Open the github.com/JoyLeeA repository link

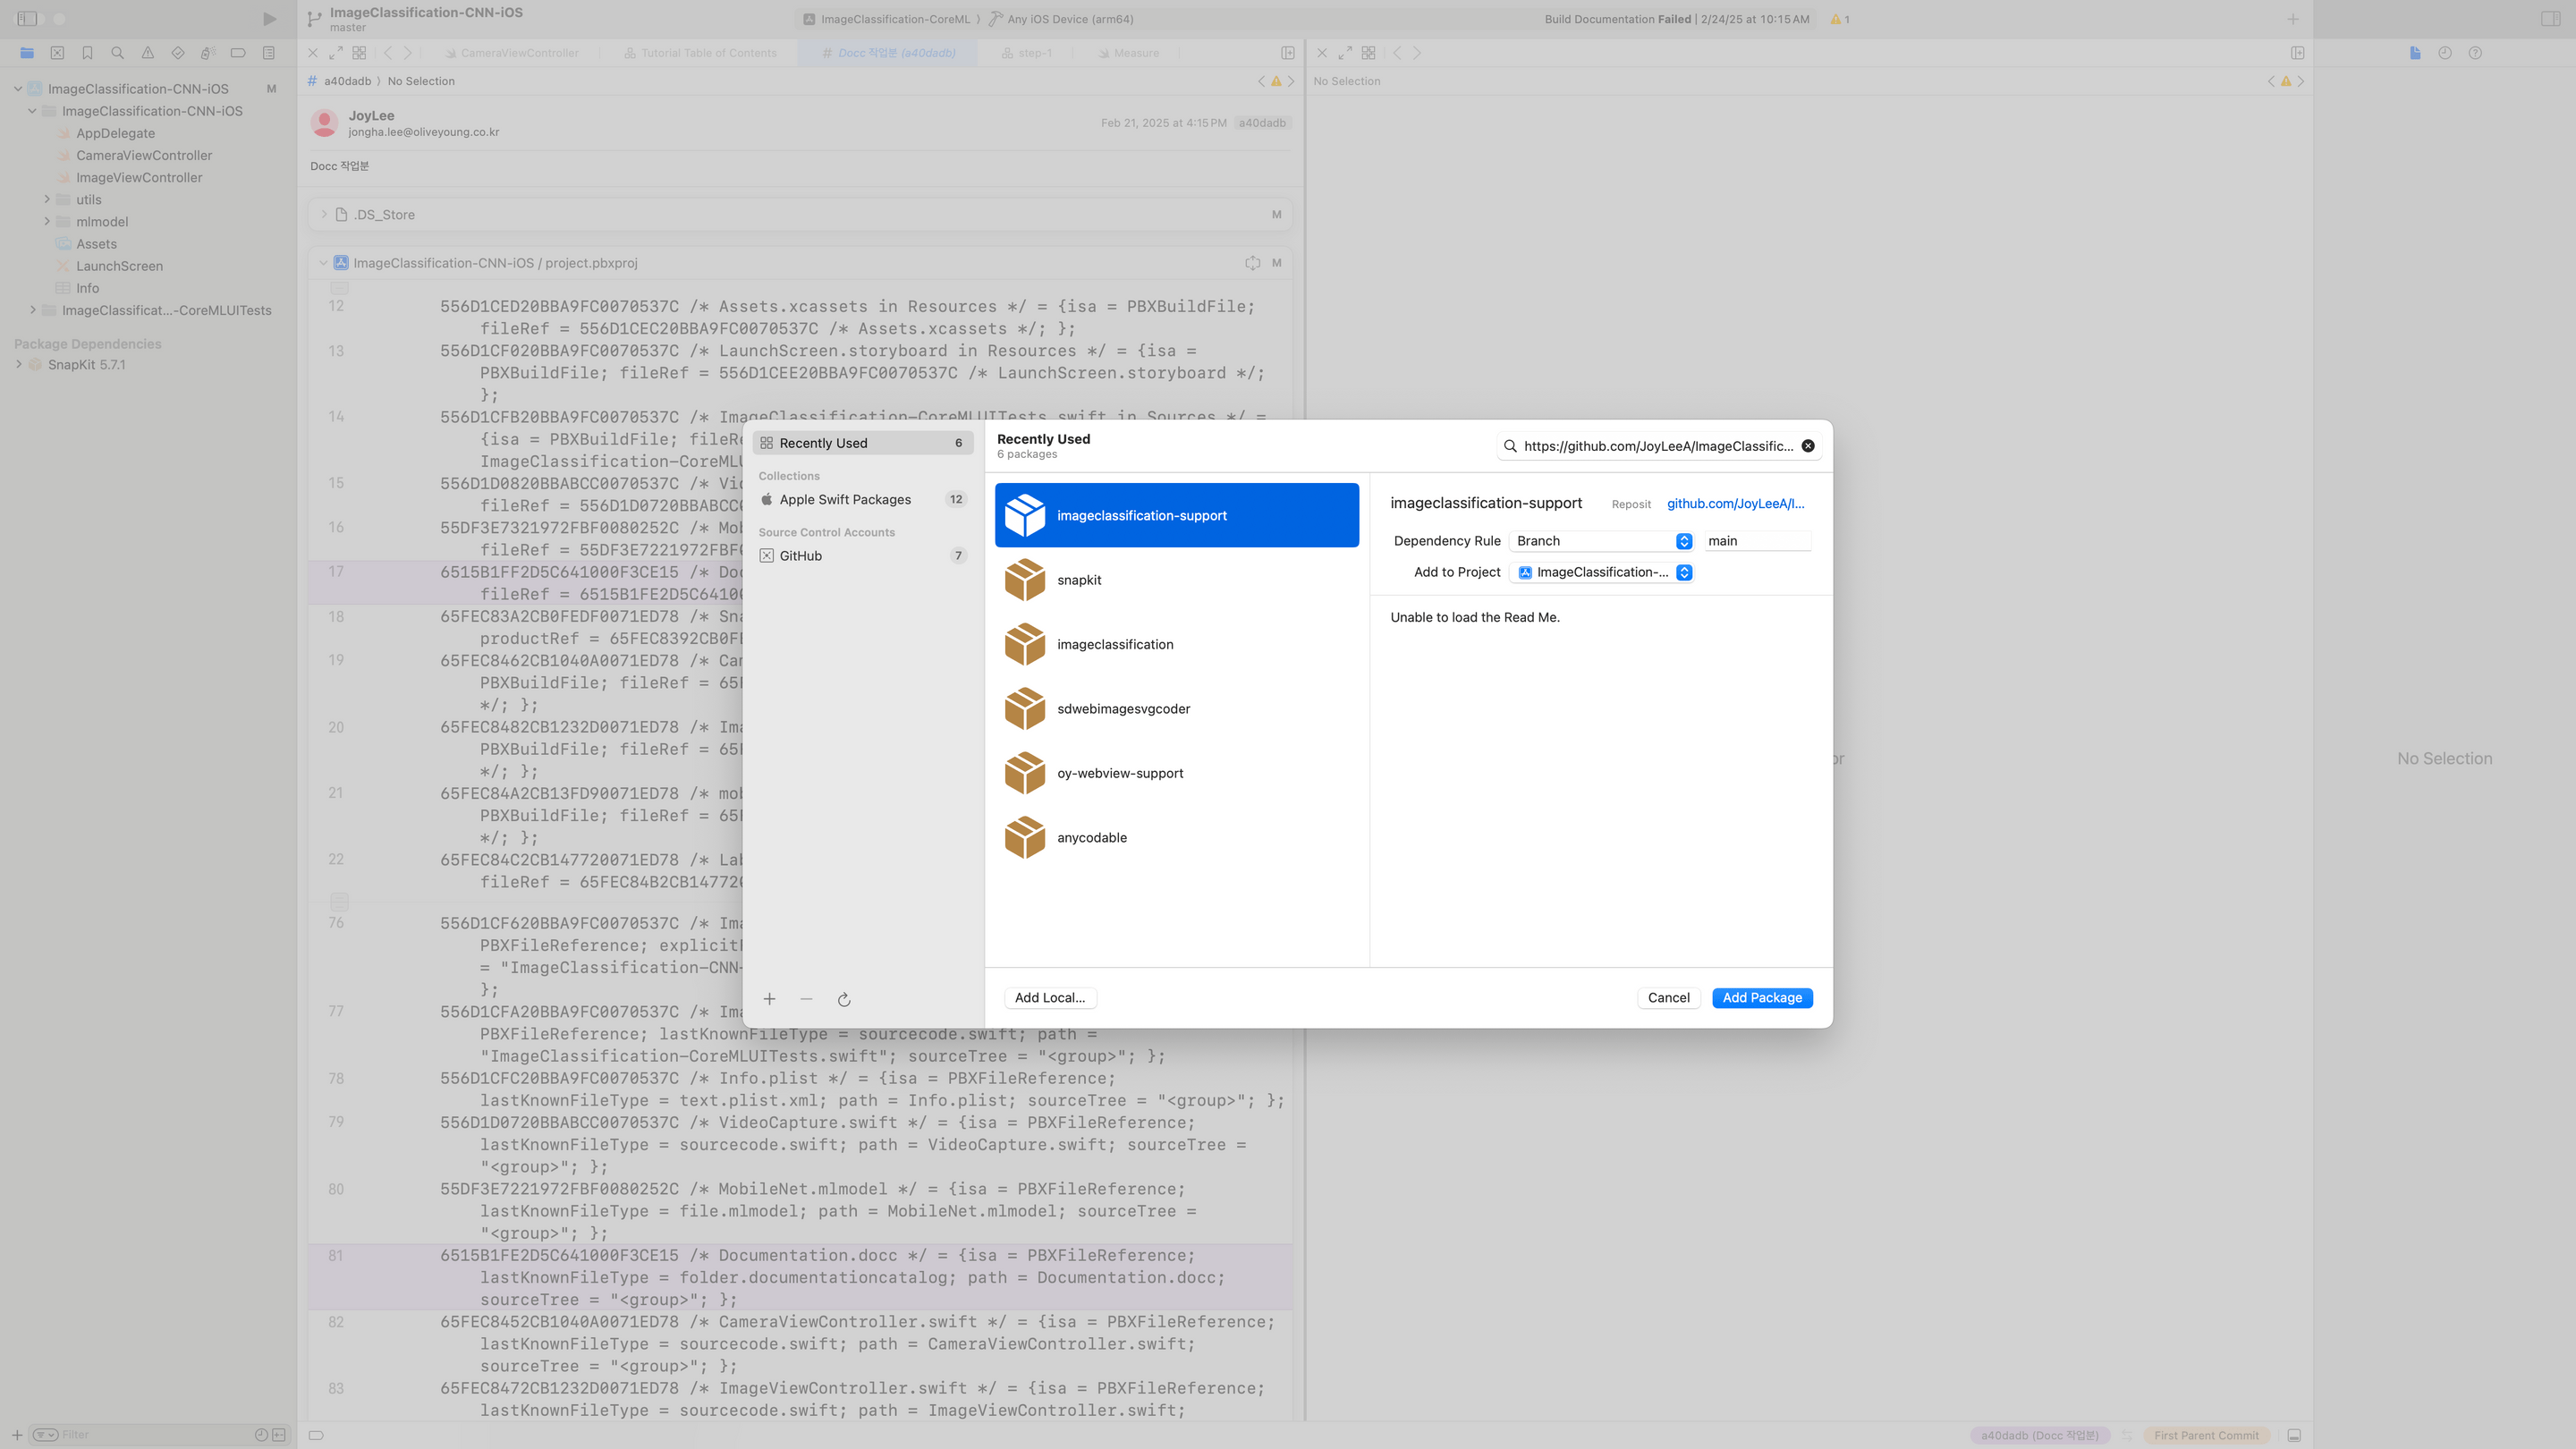coord(1735,504)
